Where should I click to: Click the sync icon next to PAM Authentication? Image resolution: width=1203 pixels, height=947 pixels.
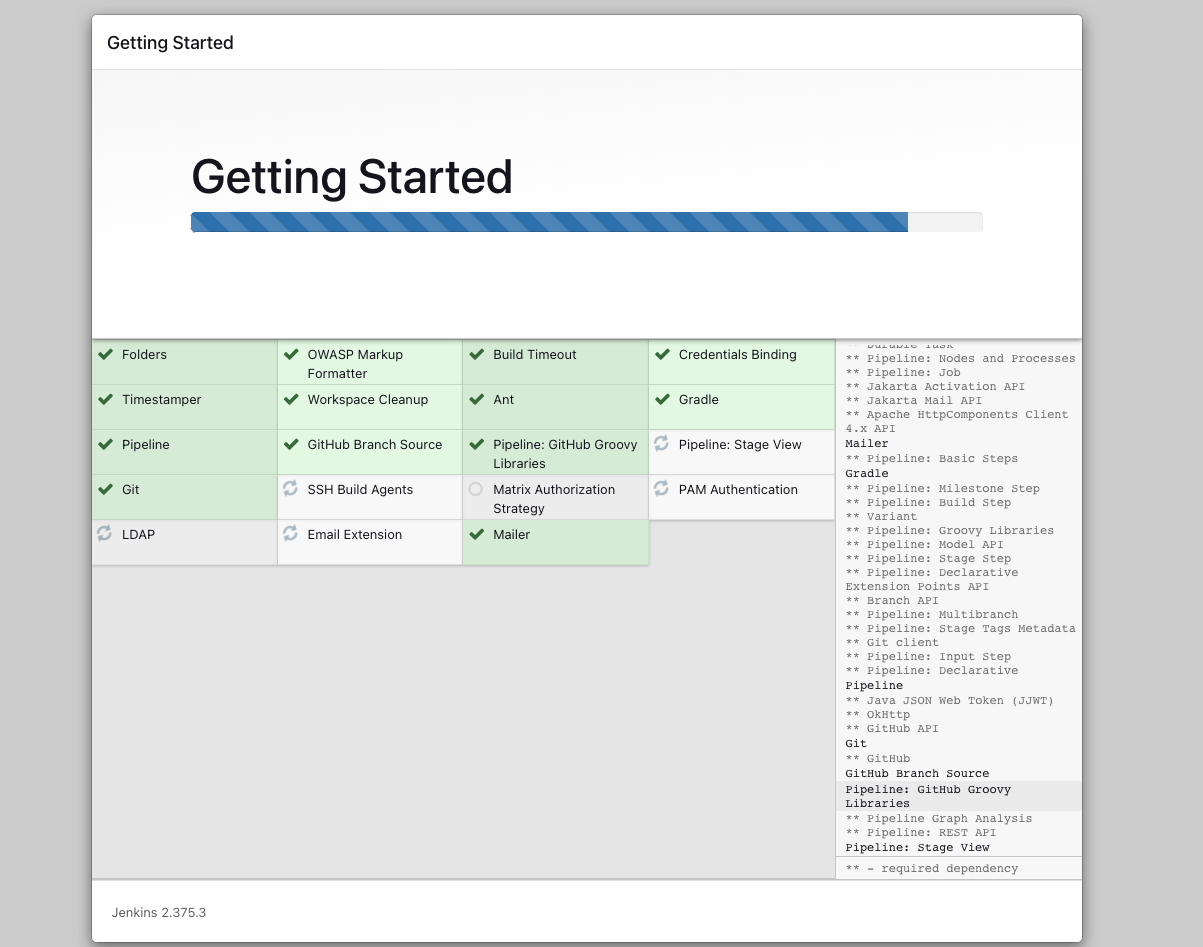click(x=661, y=488)
